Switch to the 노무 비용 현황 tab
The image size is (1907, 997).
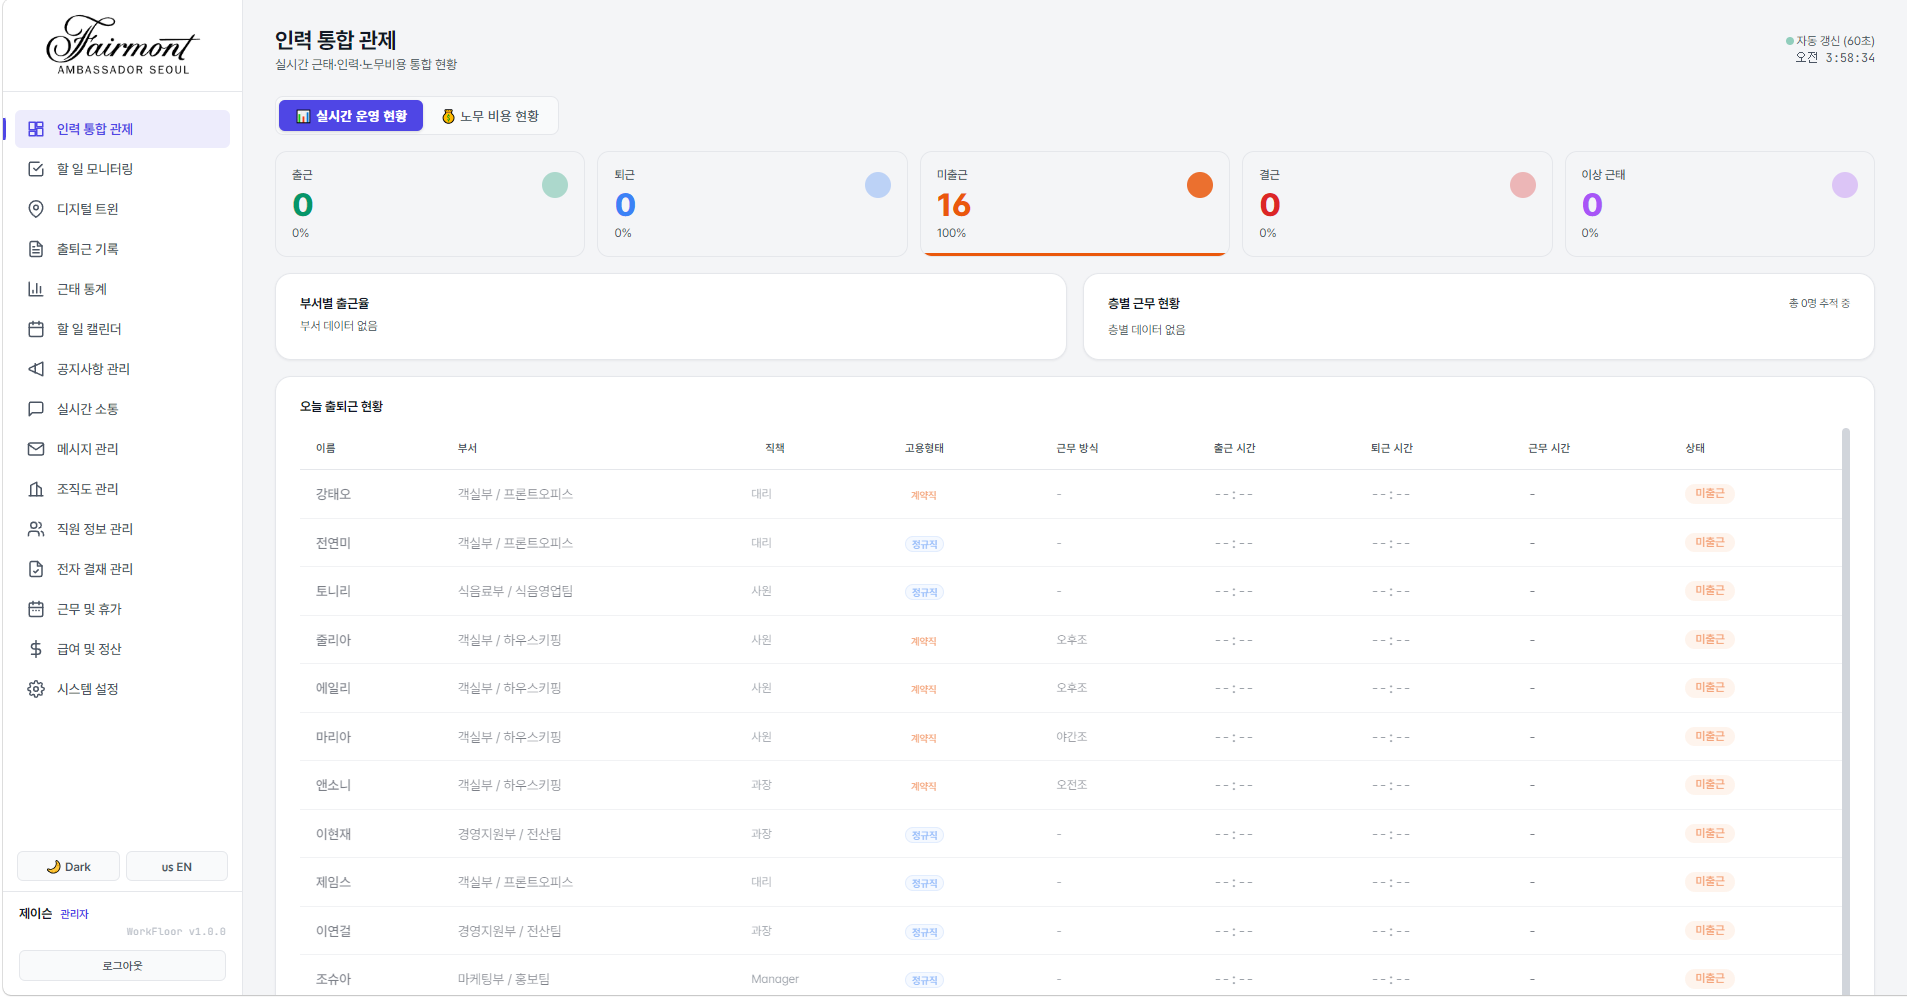click(x=490, y=116)
